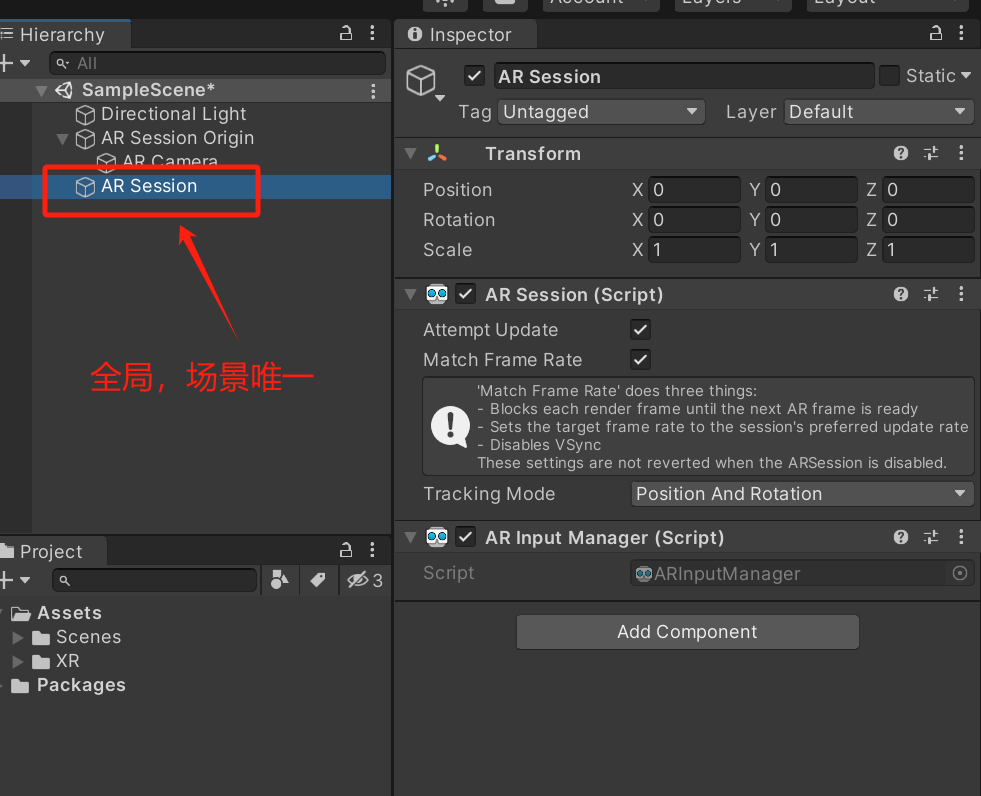981x796 pixels.
Task: Click the GameObject cube icon in Inspector
Action: [x=421, y=80]
